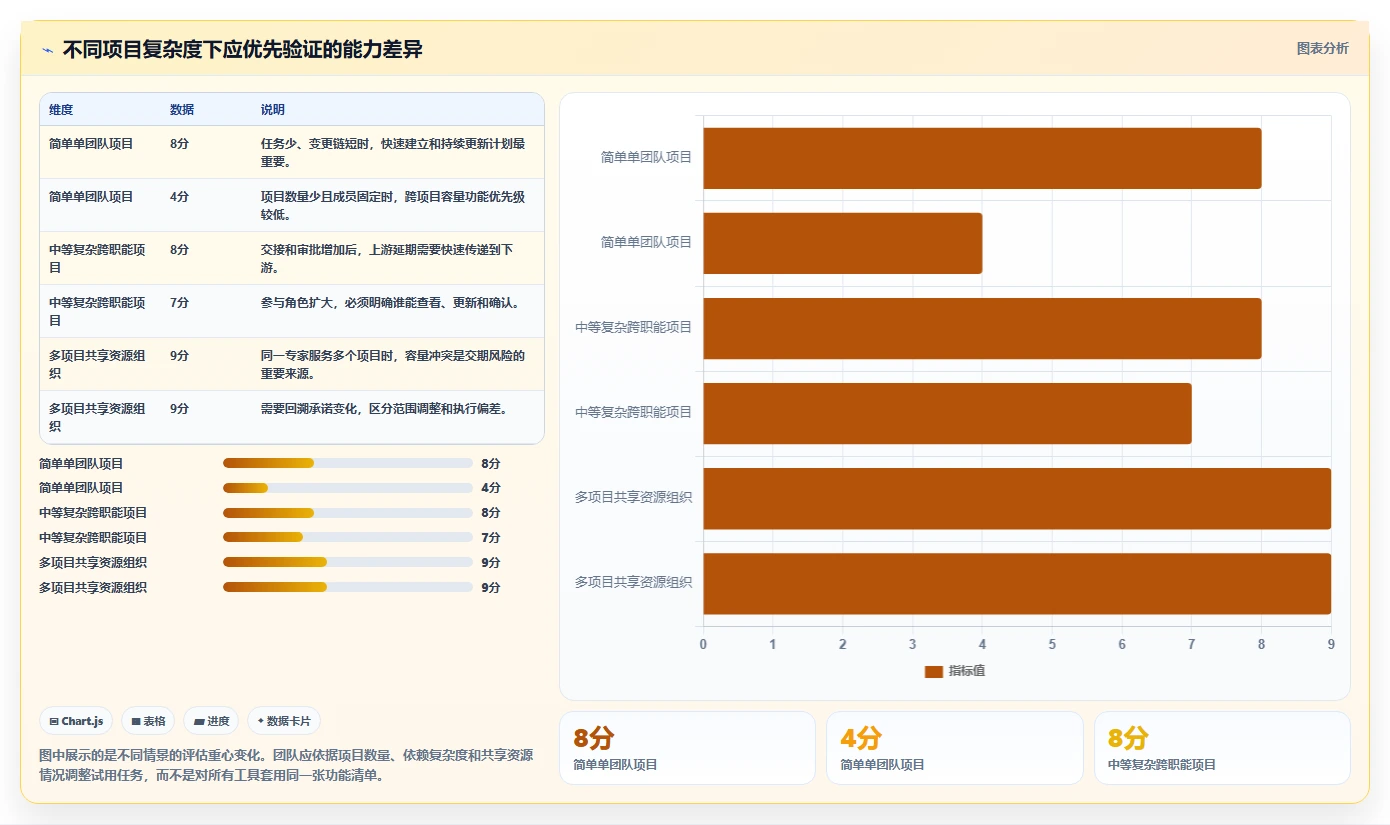1390x825 pixels.
Task: Select the Chart.js chip
Action: (76, 721)
